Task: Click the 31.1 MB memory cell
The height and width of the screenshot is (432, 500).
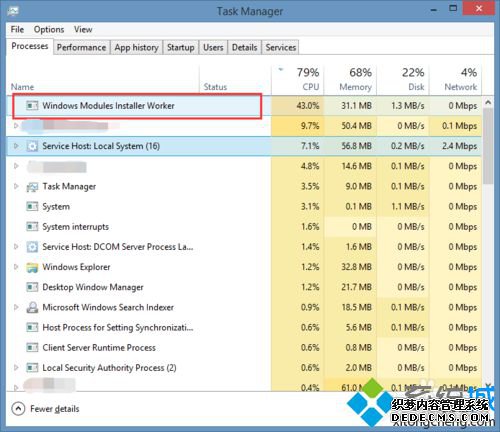Action: [350, 106]
